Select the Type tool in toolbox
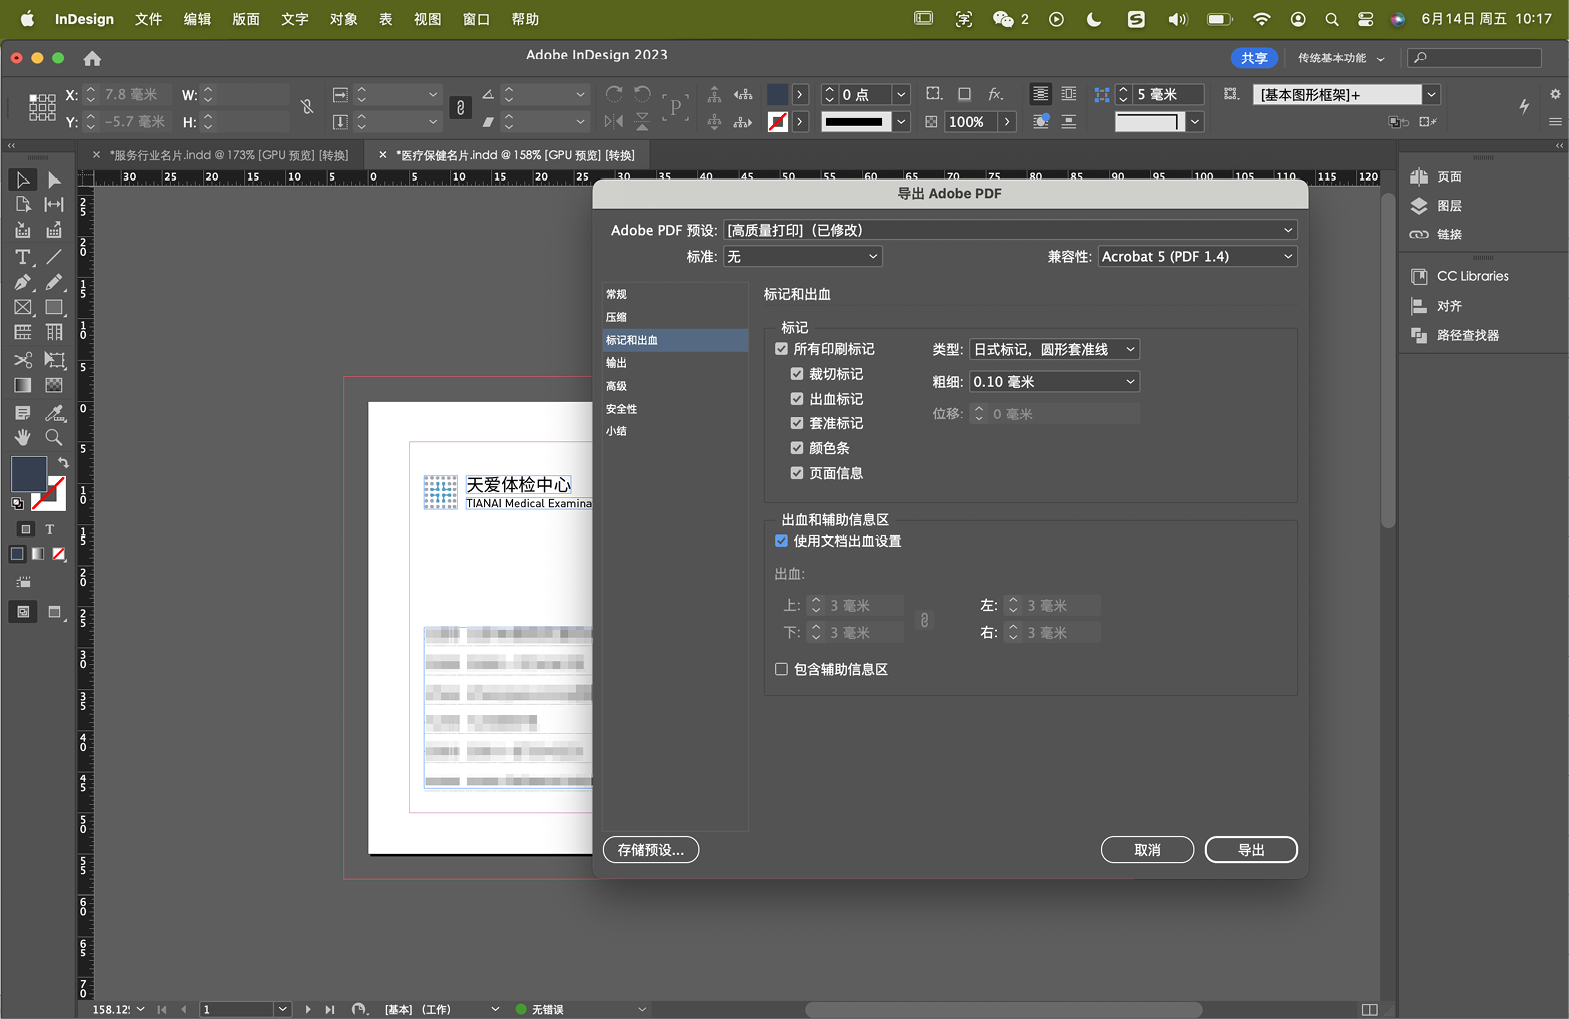This screenshot has height=1019, width=1569. 22,257
